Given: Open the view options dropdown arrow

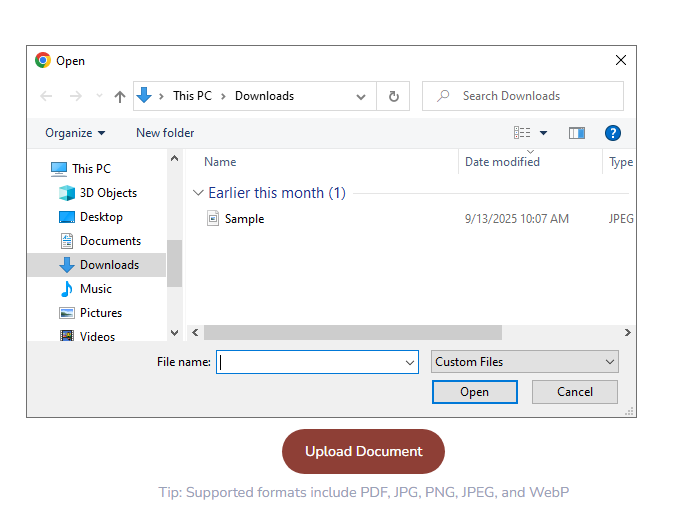Looking at the screenshot, I should click(x=544, y=133).
